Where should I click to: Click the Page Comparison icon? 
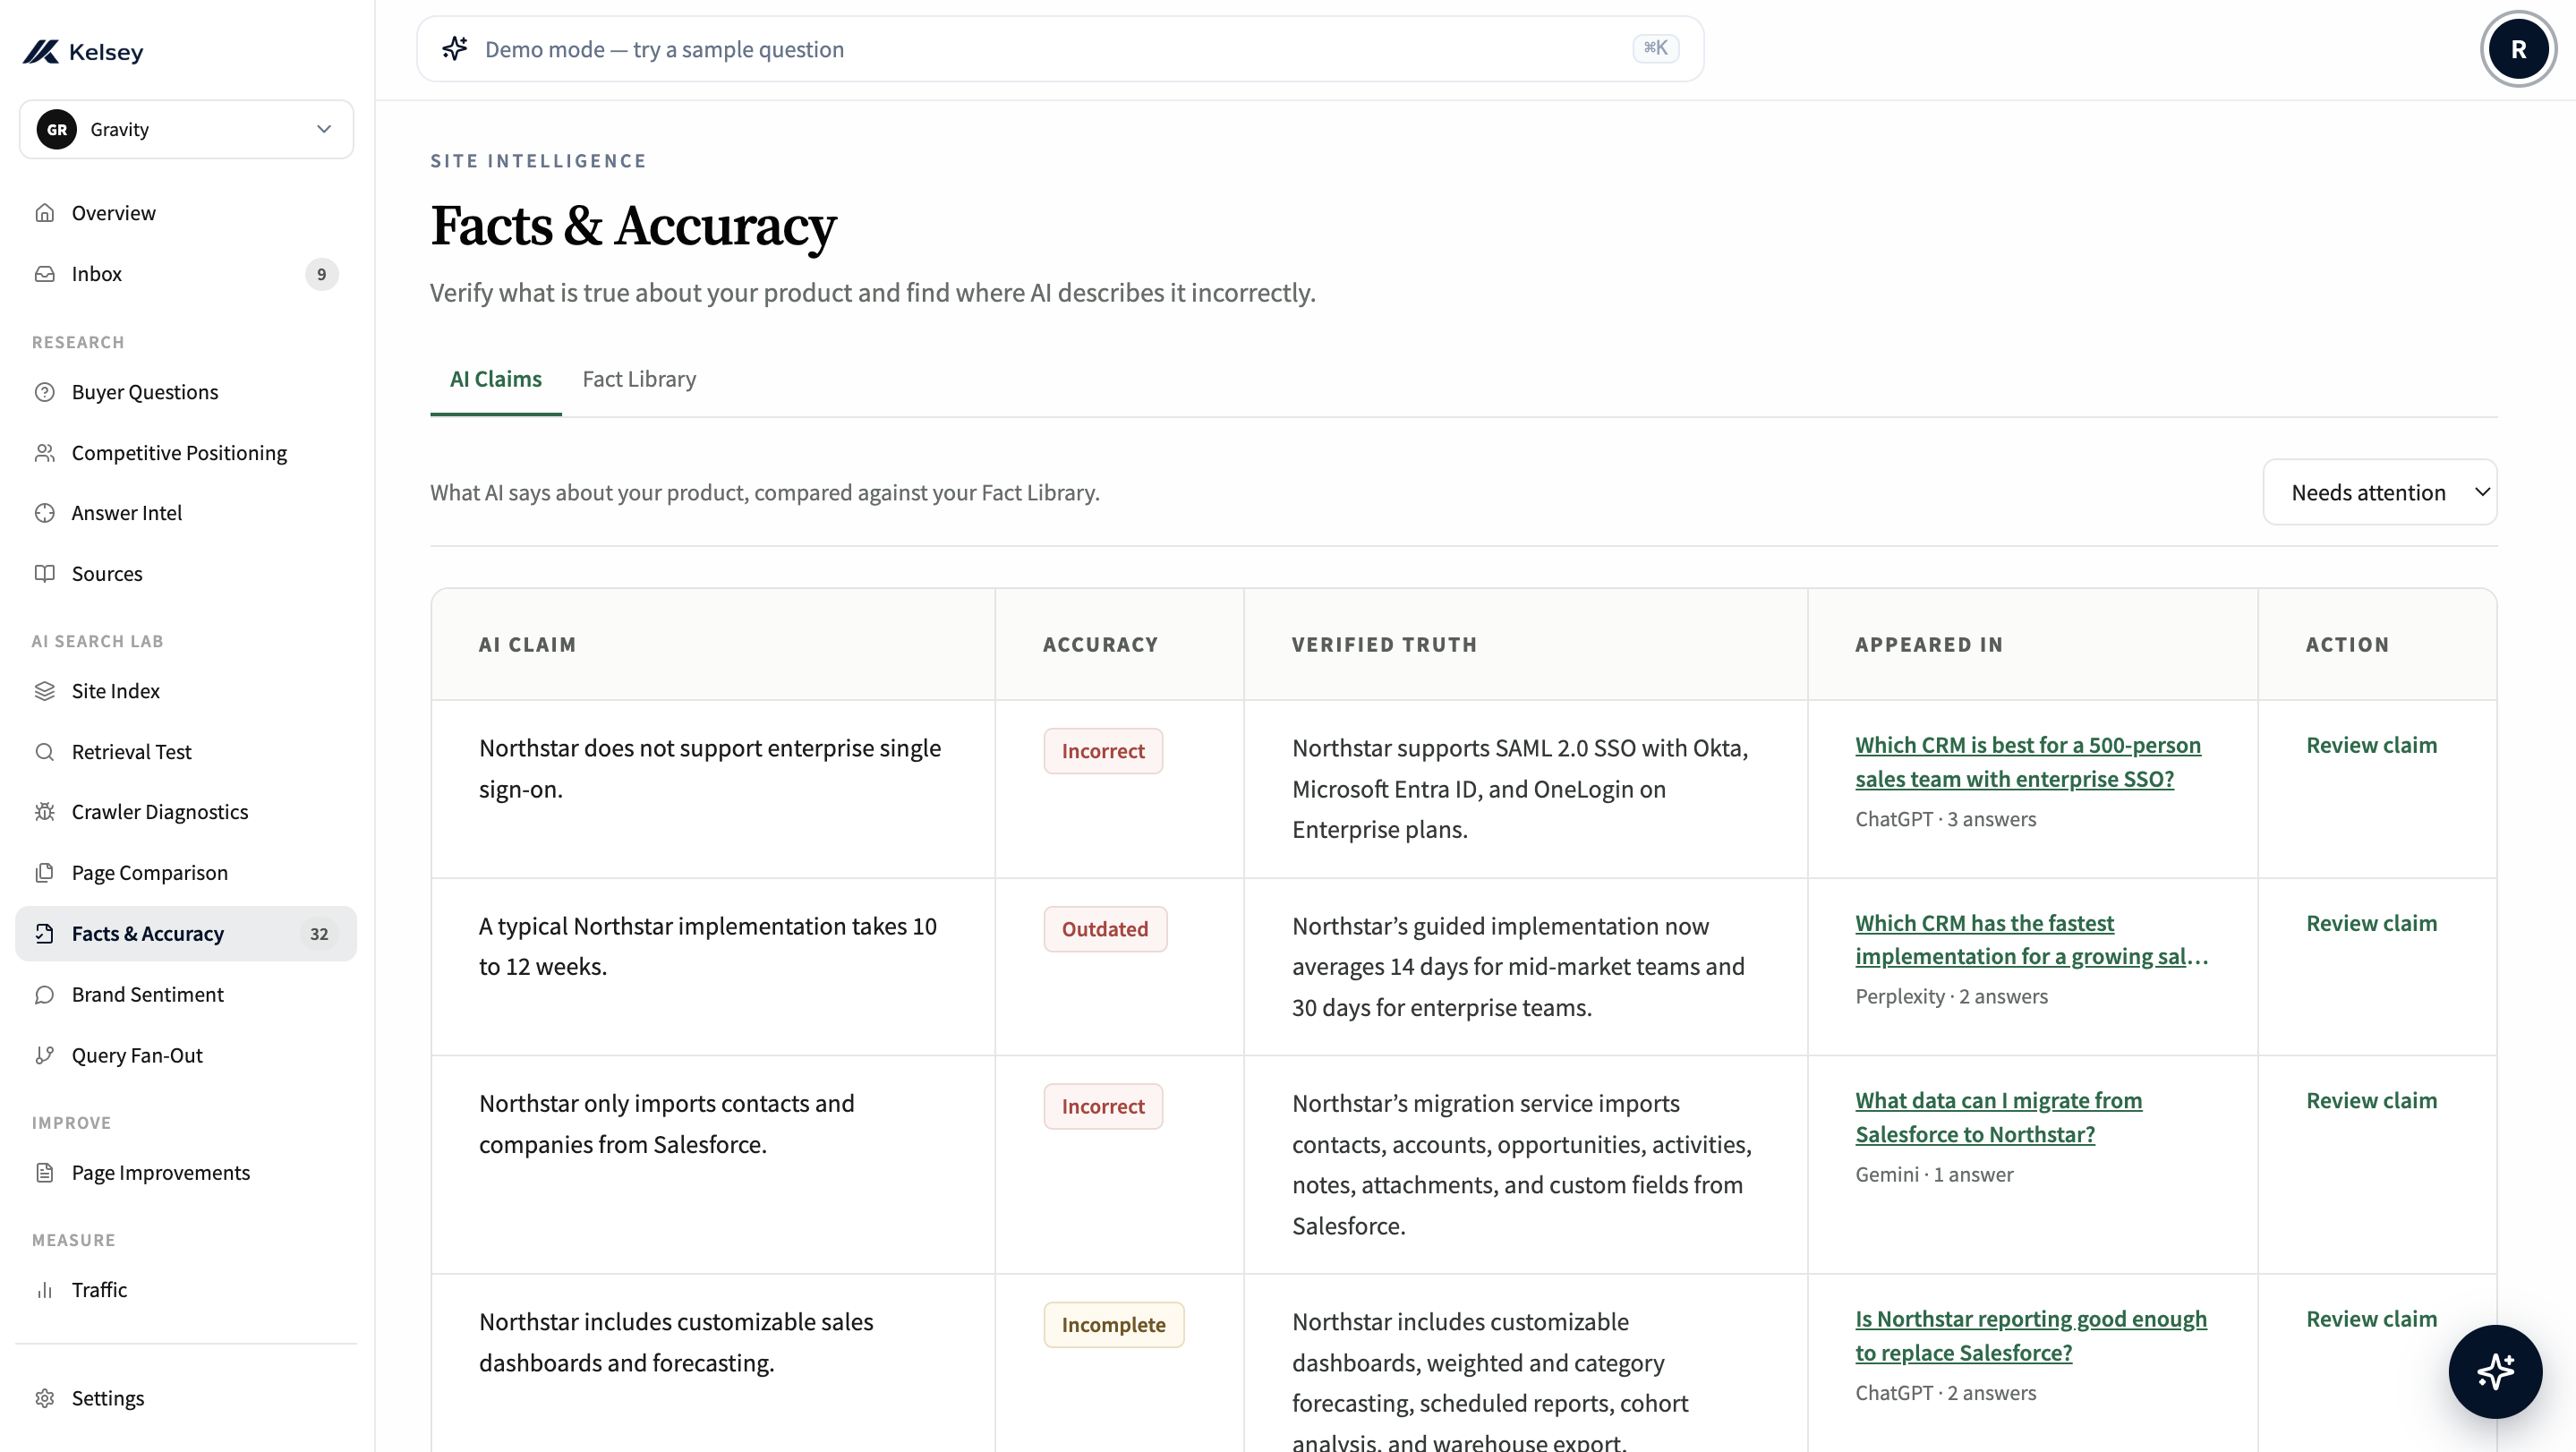point(44,873)
